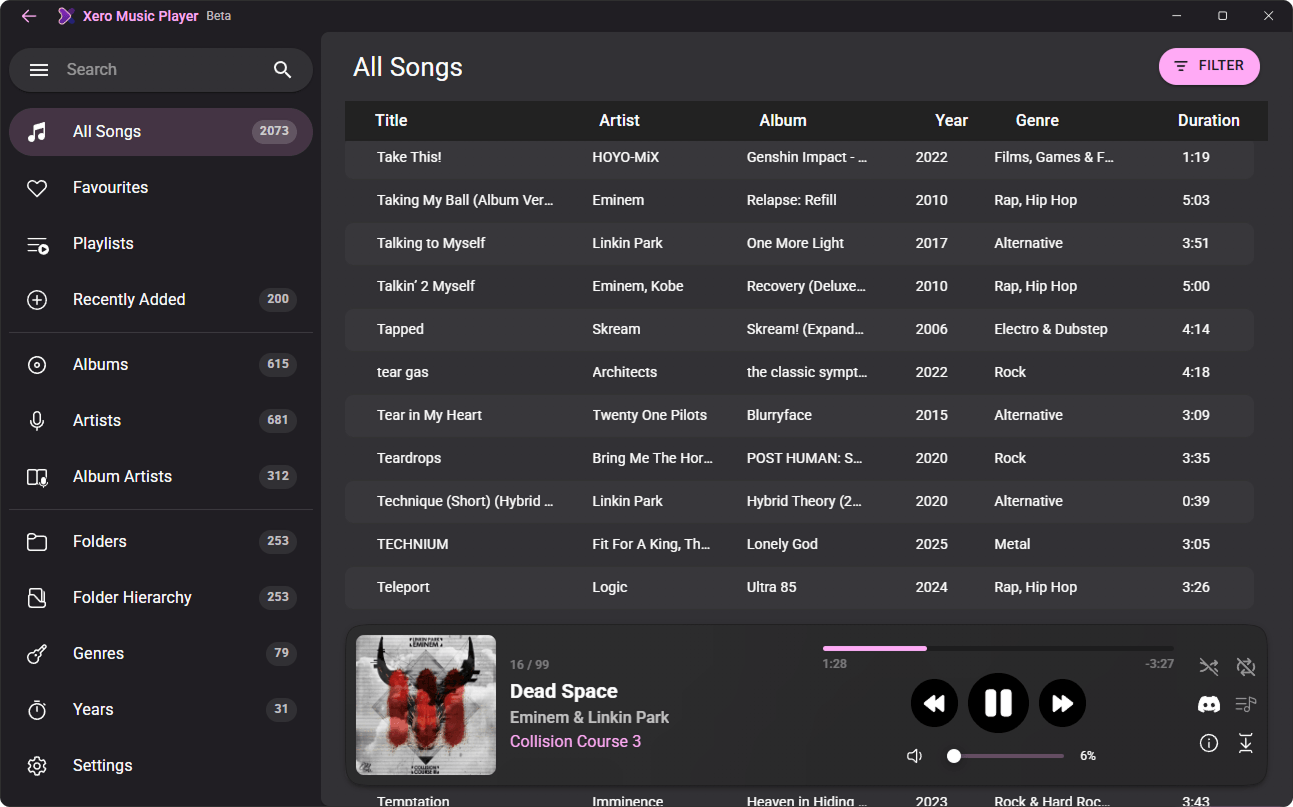Click the Albums disc icon
This screenshot has height=807, width=1293.
coord(37,365)
